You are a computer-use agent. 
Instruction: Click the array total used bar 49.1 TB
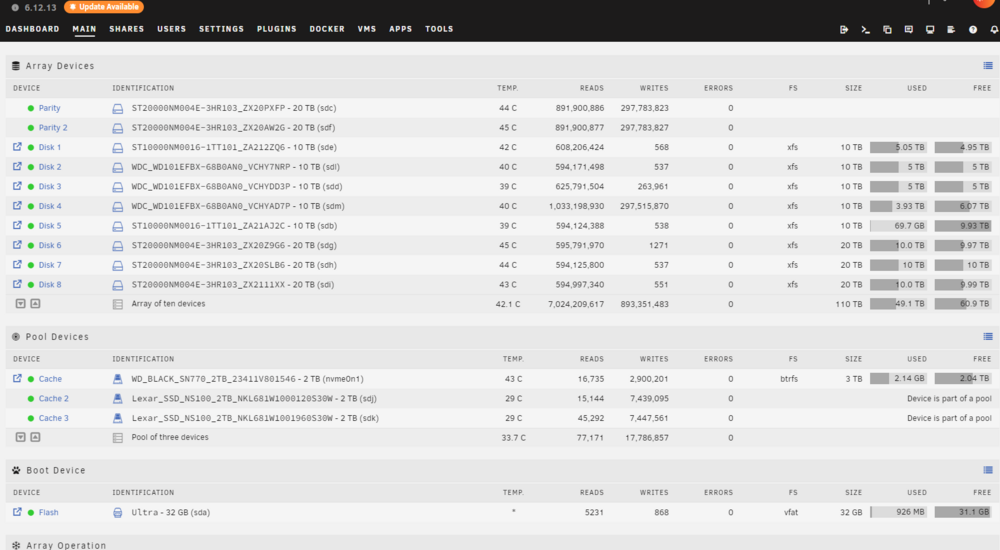point(898,304)
